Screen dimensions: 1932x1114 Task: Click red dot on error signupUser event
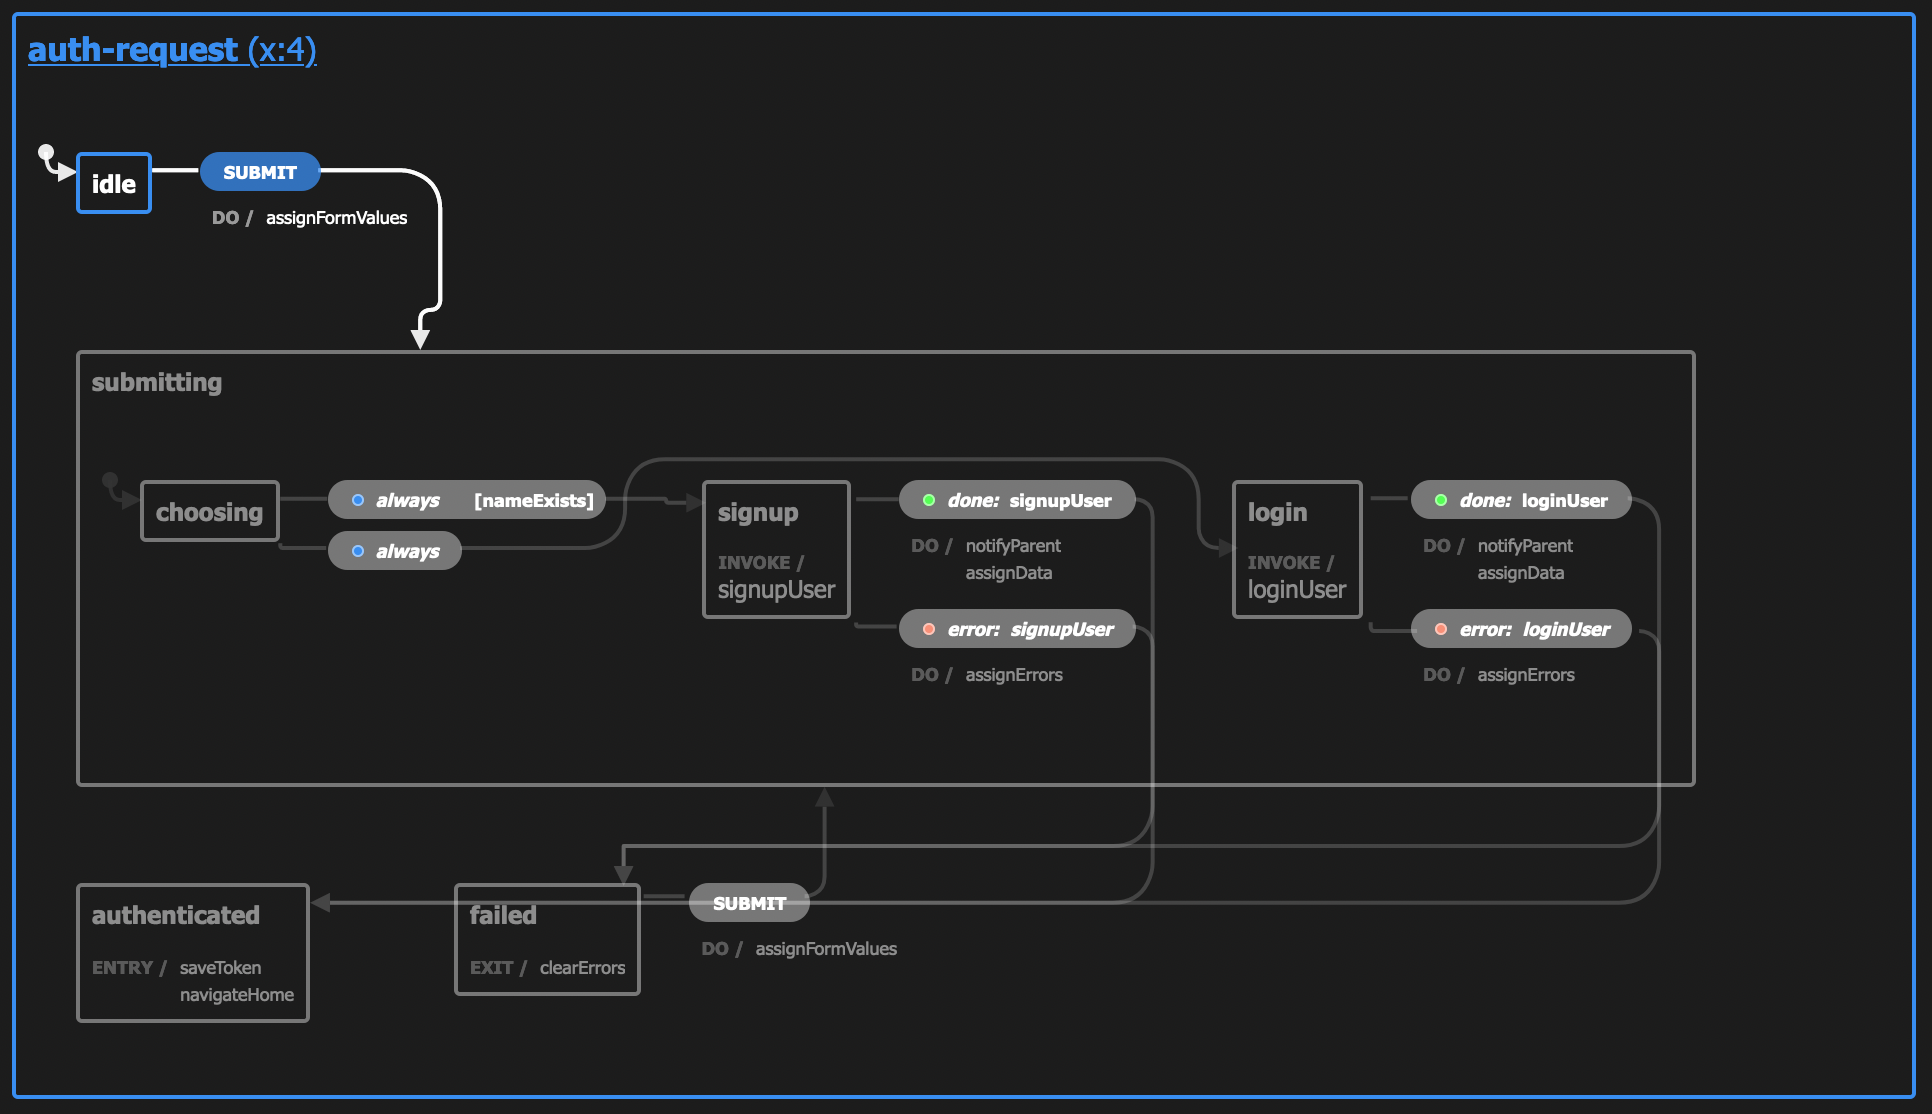click(x=929, y=629)
